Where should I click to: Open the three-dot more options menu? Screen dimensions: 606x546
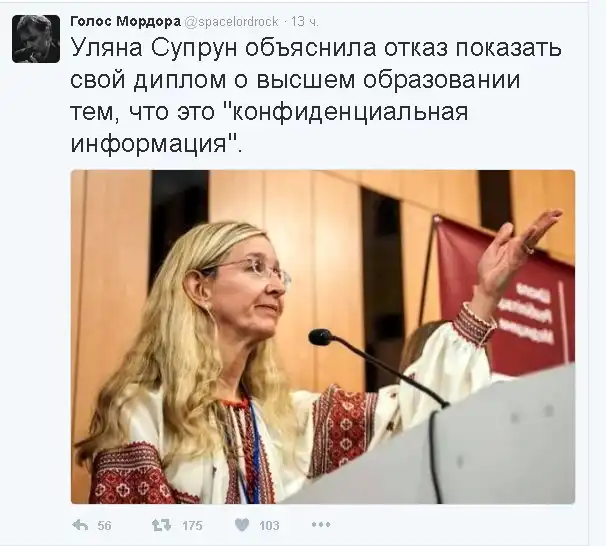(321, 525)
